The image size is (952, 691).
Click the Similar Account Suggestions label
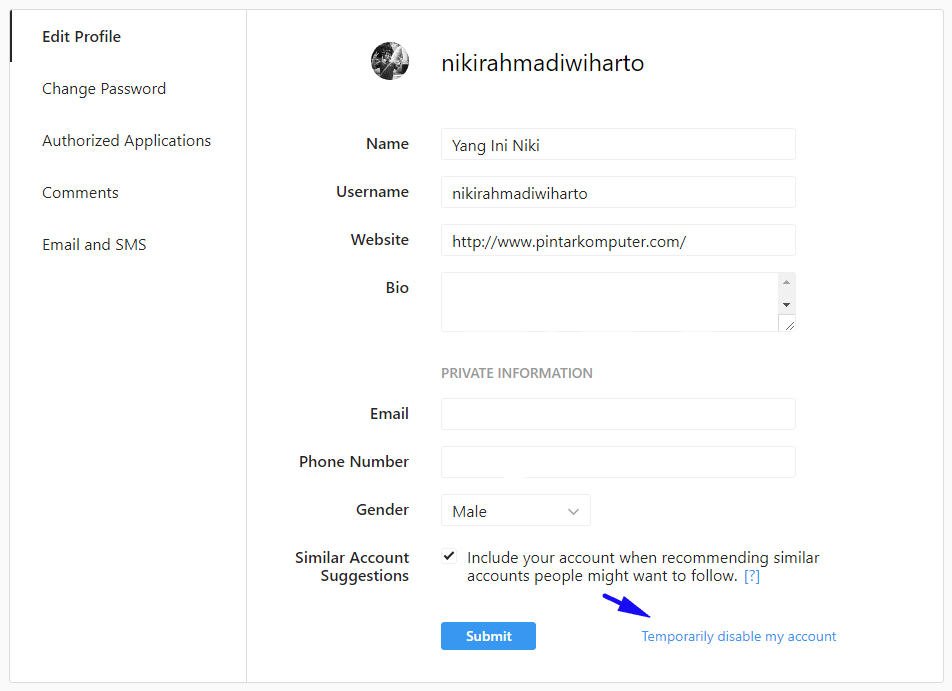click(x=352, y=567)
